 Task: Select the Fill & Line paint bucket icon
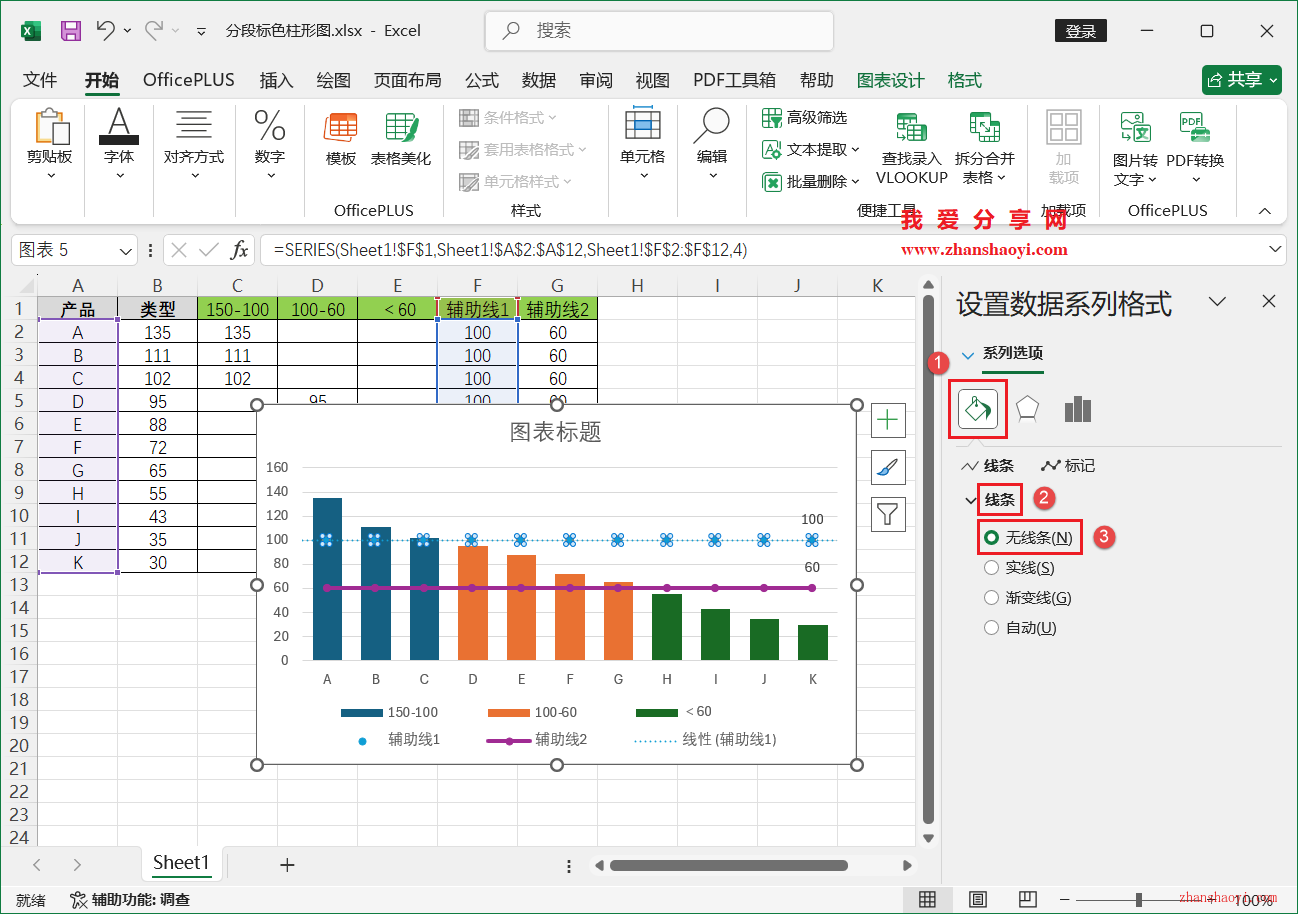(x=977, y=409)
